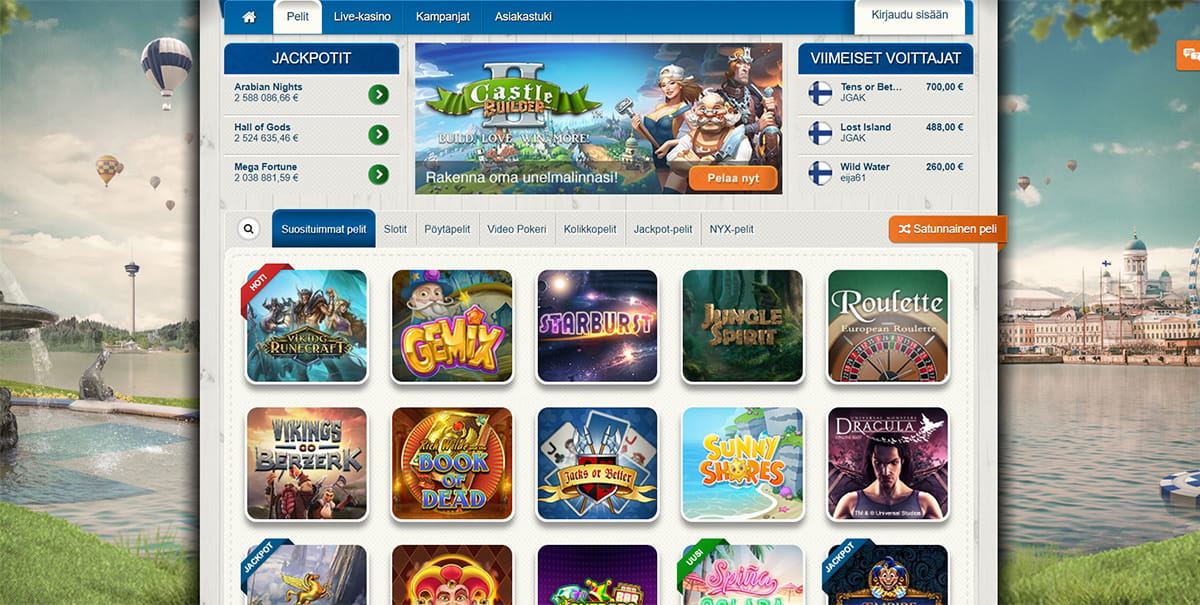Click the Kirjaudu sisään login button
The image size is (1200, 605).
coord(909,17)
